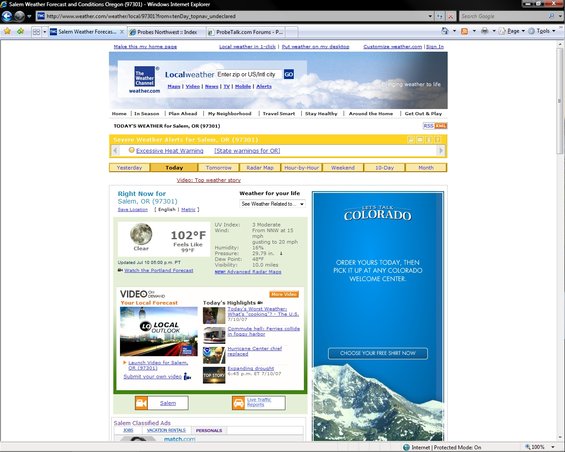565x452 pixels.
Task: Open the Alerts link under Local weather
Action: pyautogui.click(x=264, y=87)
